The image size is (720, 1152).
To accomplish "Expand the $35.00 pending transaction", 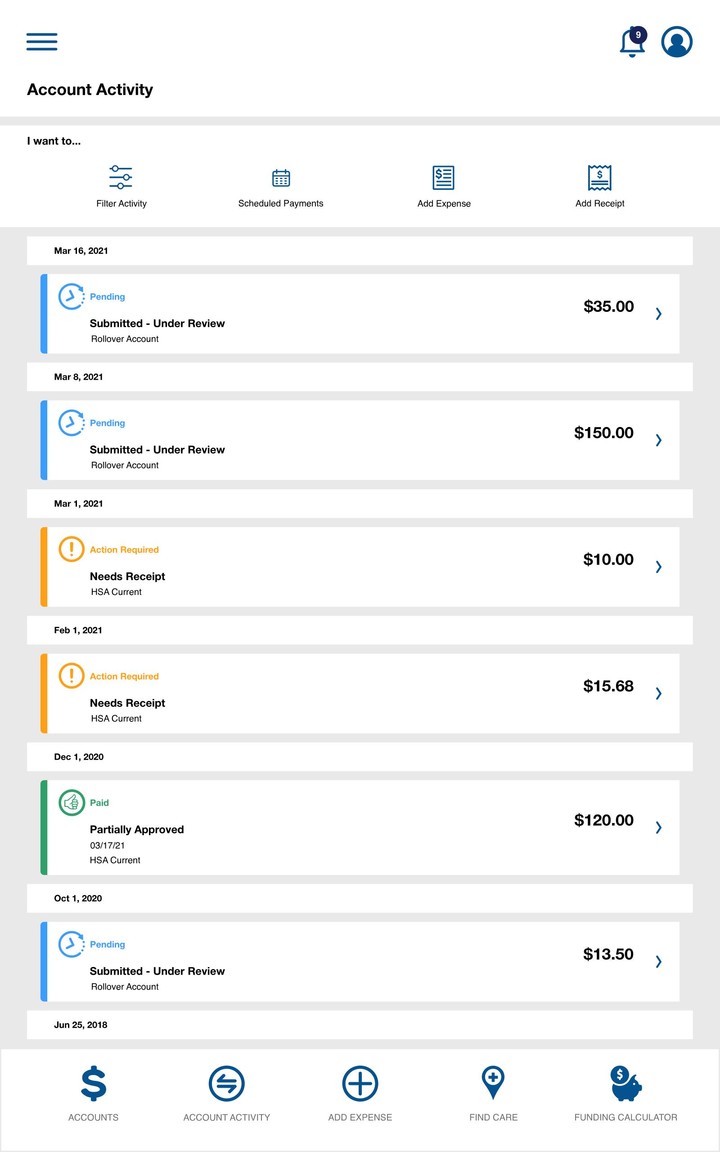I will point(658,313).
